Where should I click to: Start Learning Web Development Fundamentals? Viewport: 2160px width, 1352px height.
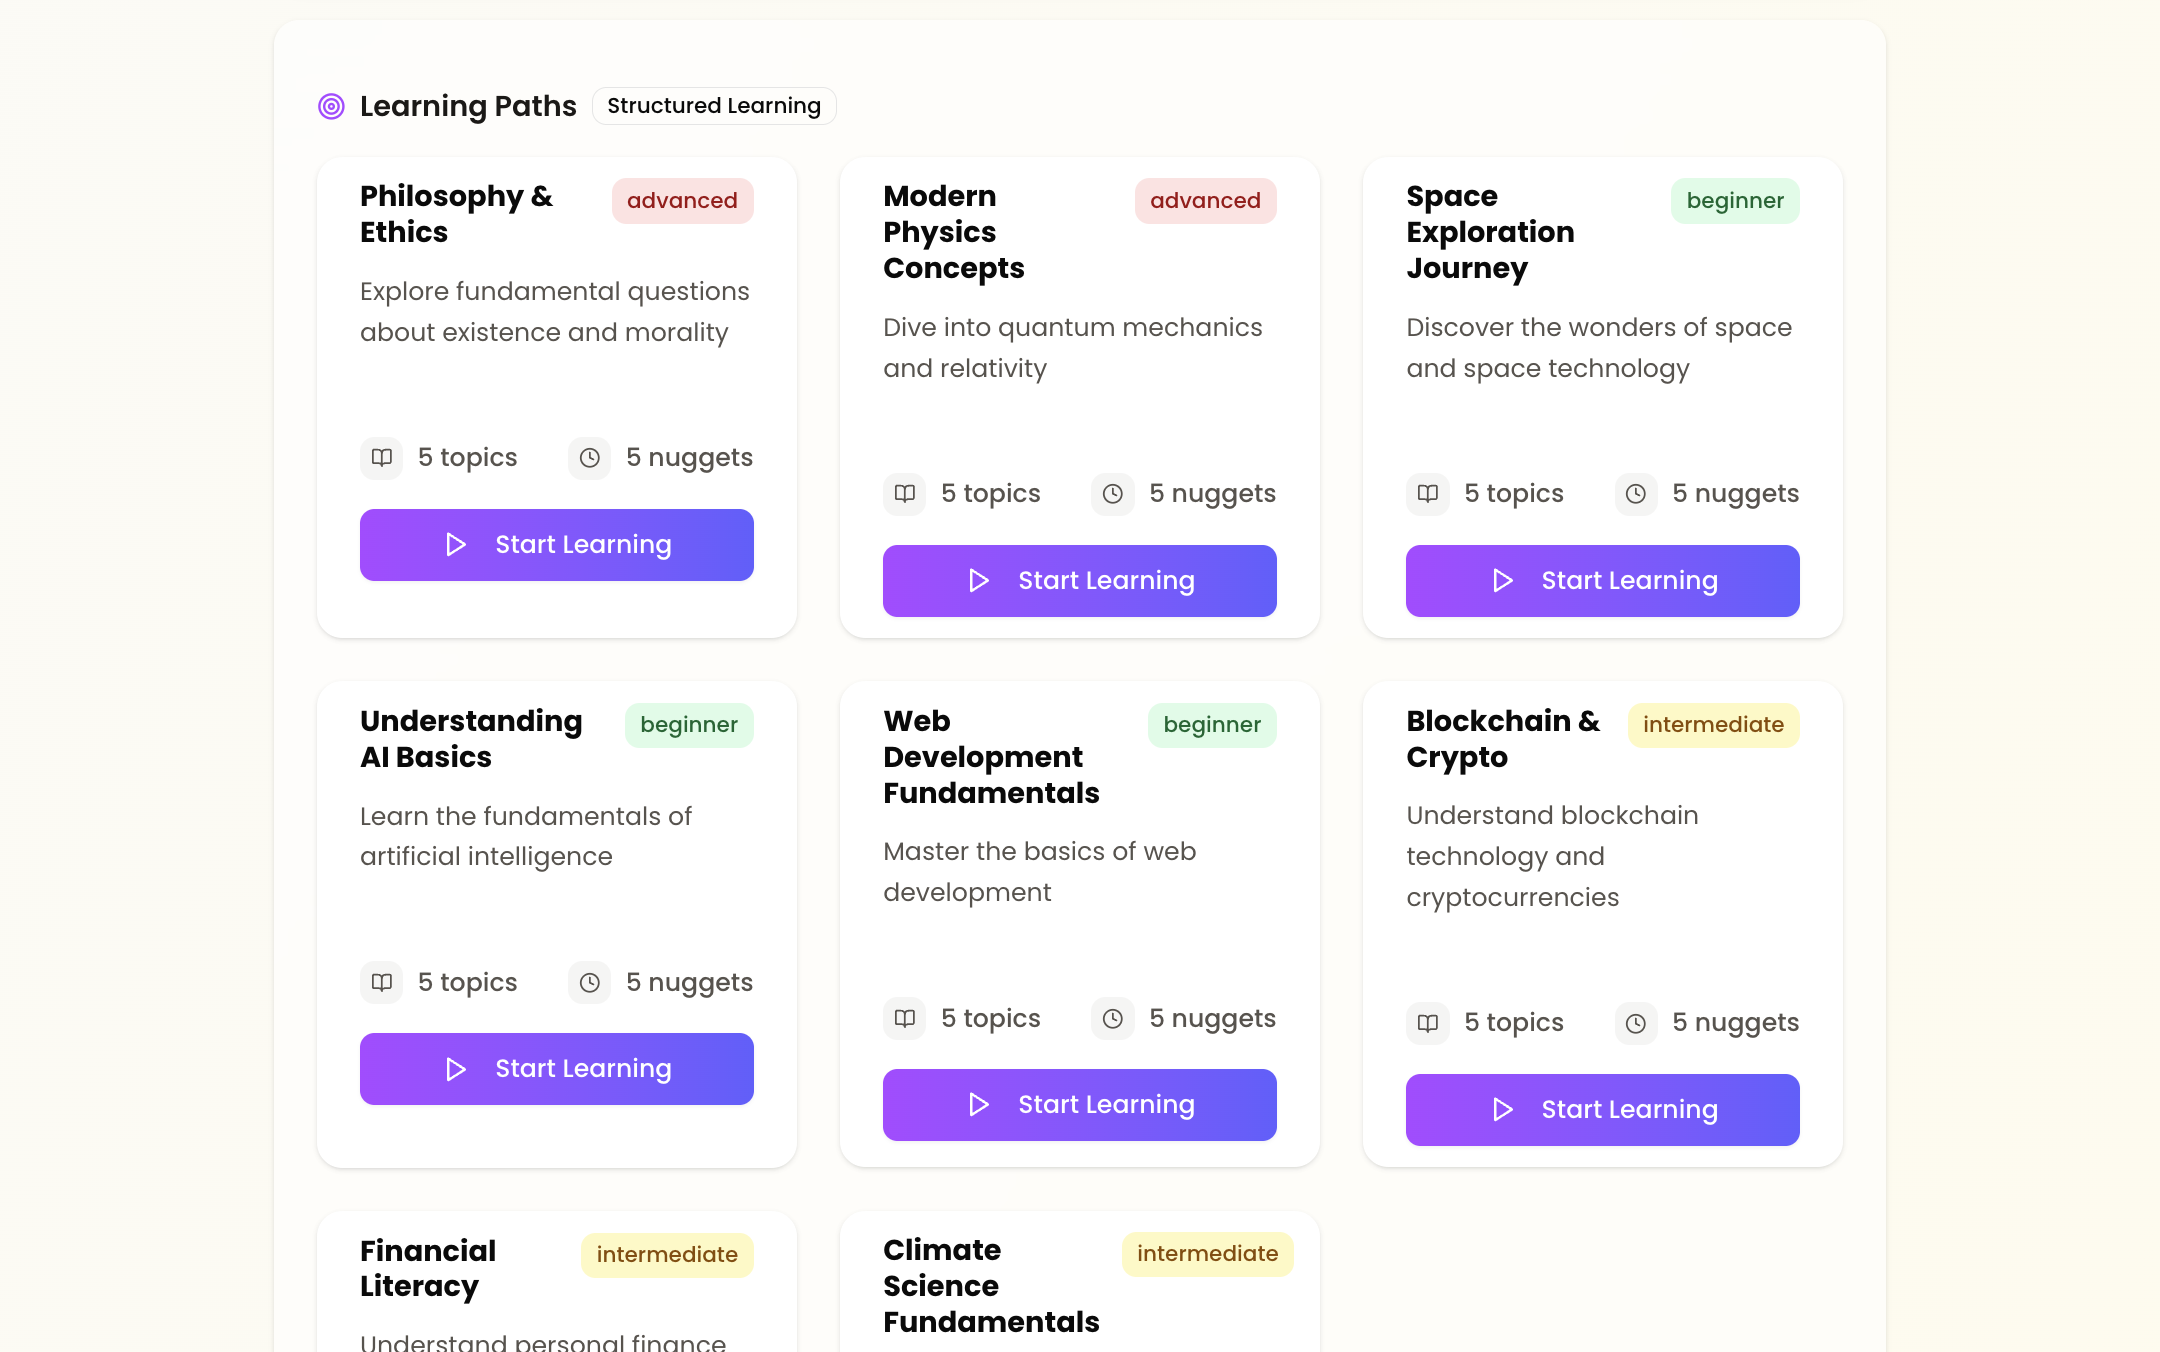[1080, 1105]
